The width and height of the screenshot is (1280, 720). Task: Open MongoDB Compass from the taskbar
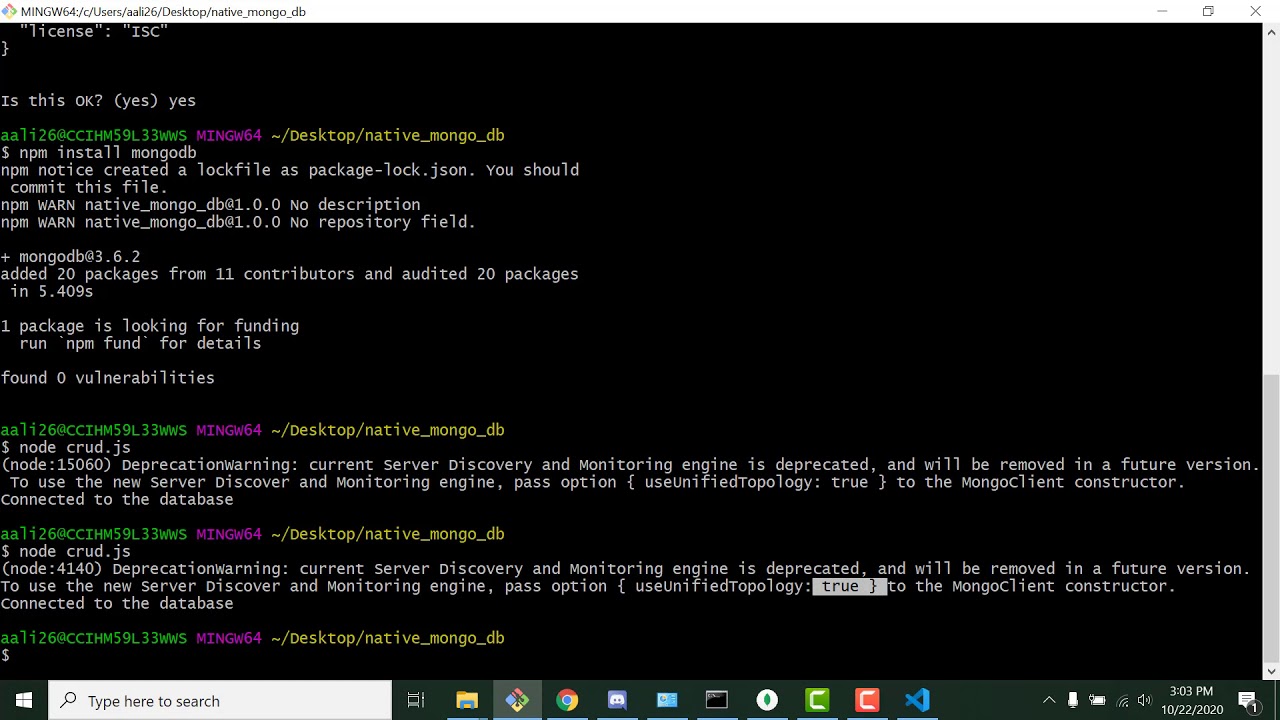tap(767, 700)
